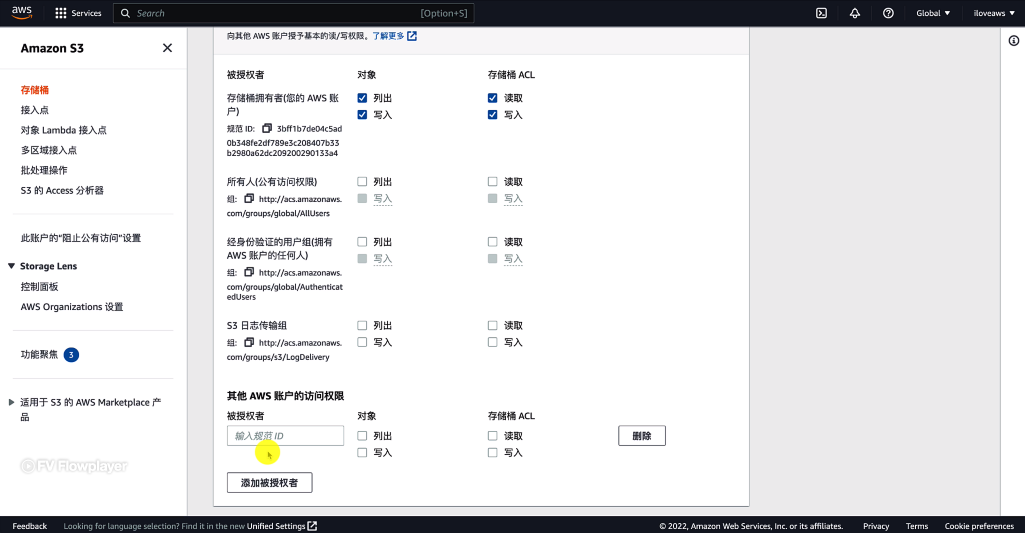Open the iloveaws account dropdown
The width and height of the screenshot is (1025, 533).
pyautogui.click(x=994, y=13)
